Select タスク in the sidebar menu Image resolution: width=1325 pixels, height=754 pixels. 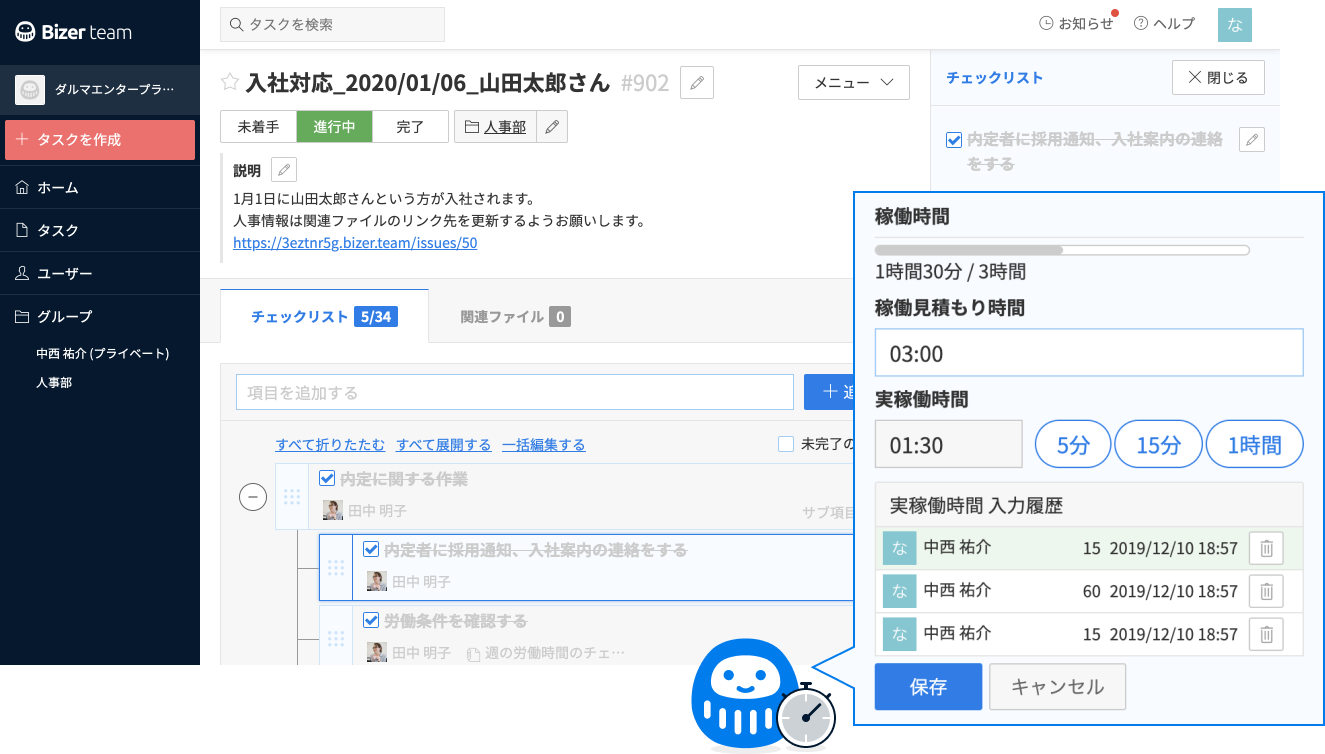coord(60,229)
